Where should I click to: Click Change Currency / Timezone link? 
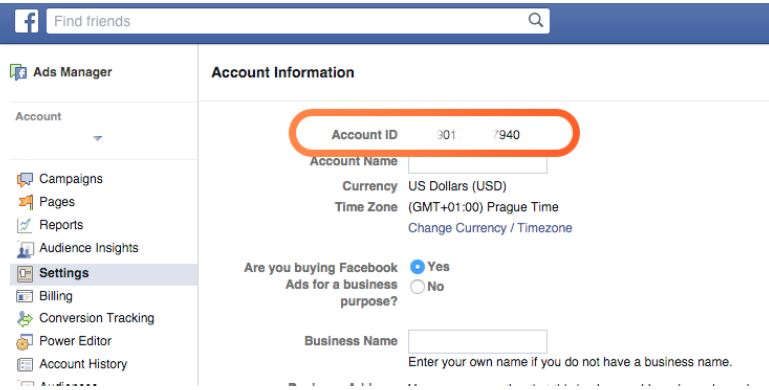(490, 228)
